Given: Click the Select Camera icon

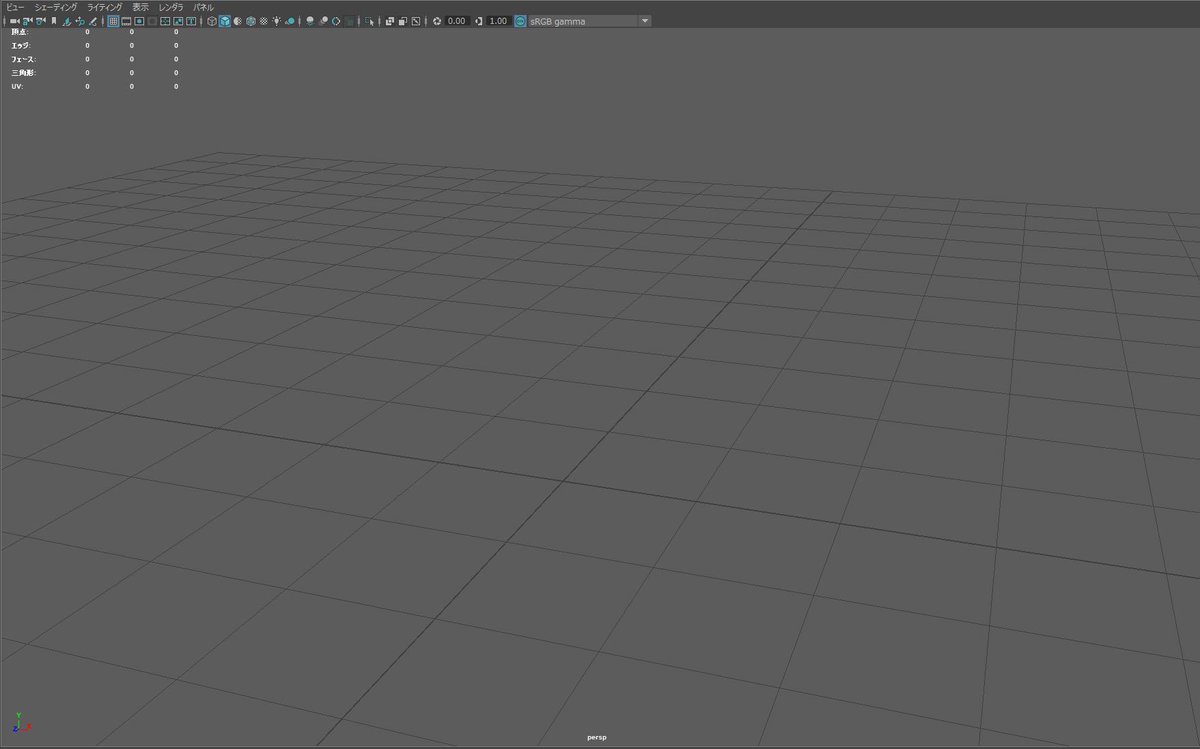Looking at the screenshot, I should coord(15,21).
